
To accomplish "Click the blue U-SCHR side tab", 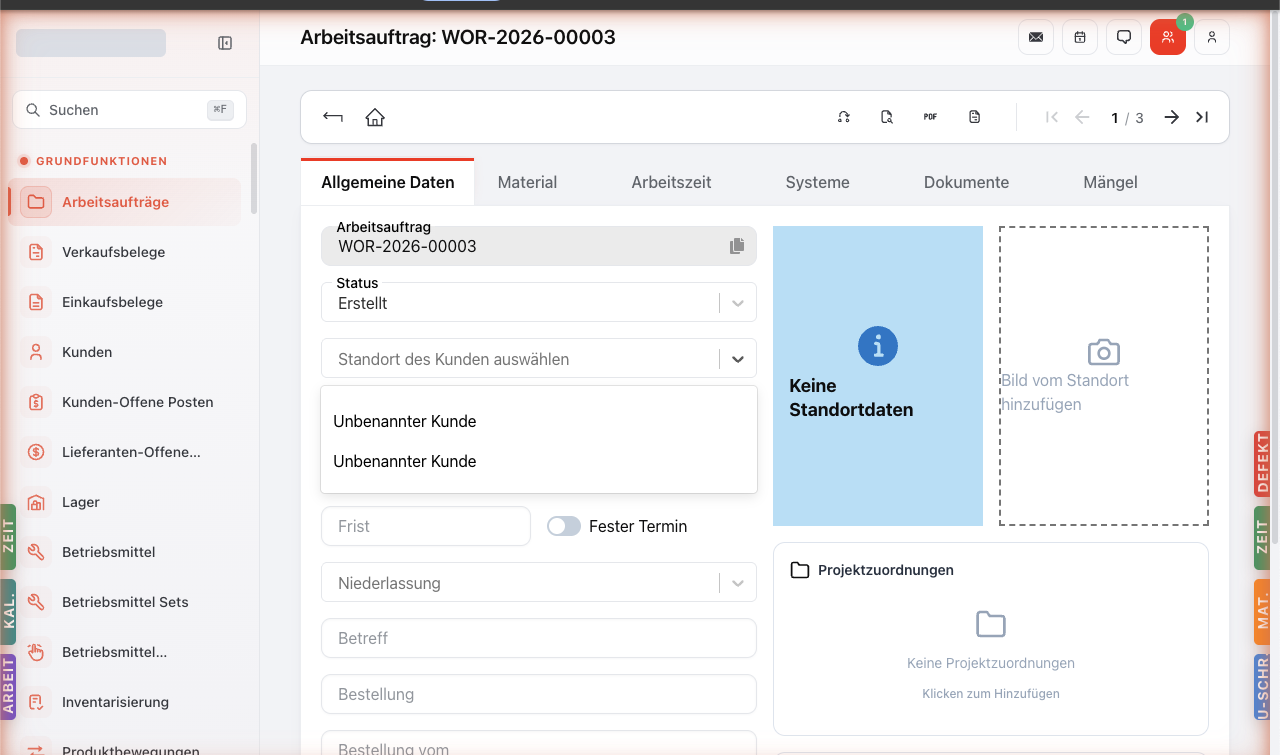I will 1263,687.
